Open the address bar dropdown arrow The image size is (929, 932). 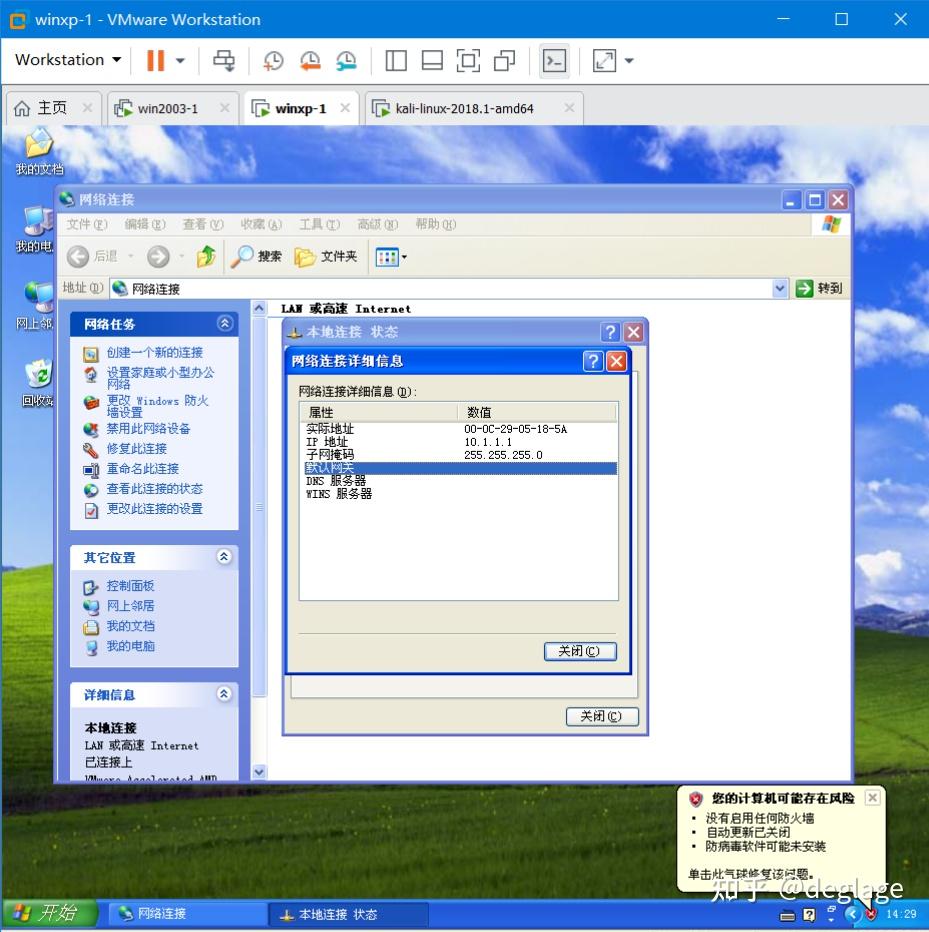tap(780, 288)
